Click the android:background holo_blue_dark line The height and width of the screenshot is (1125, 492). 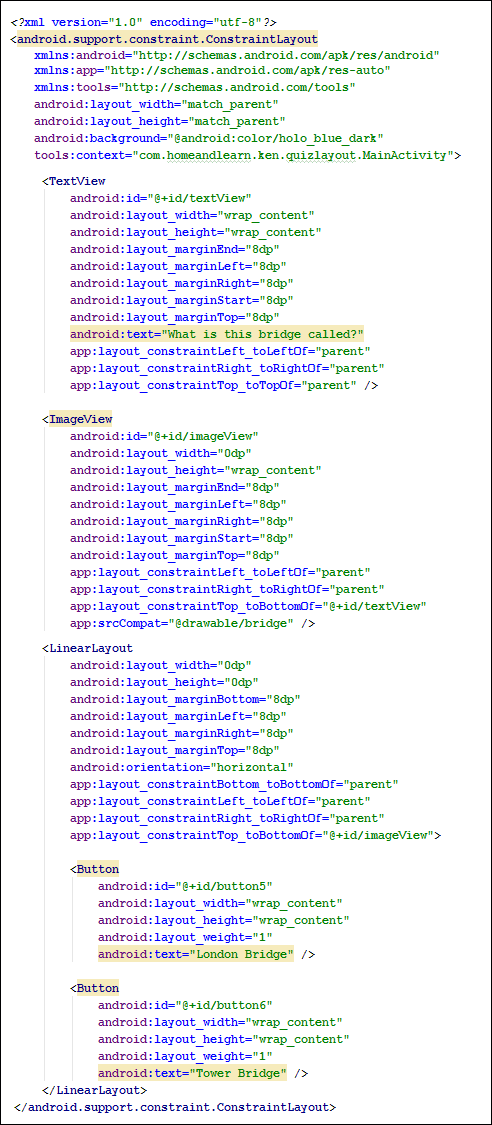click(209, 138)
